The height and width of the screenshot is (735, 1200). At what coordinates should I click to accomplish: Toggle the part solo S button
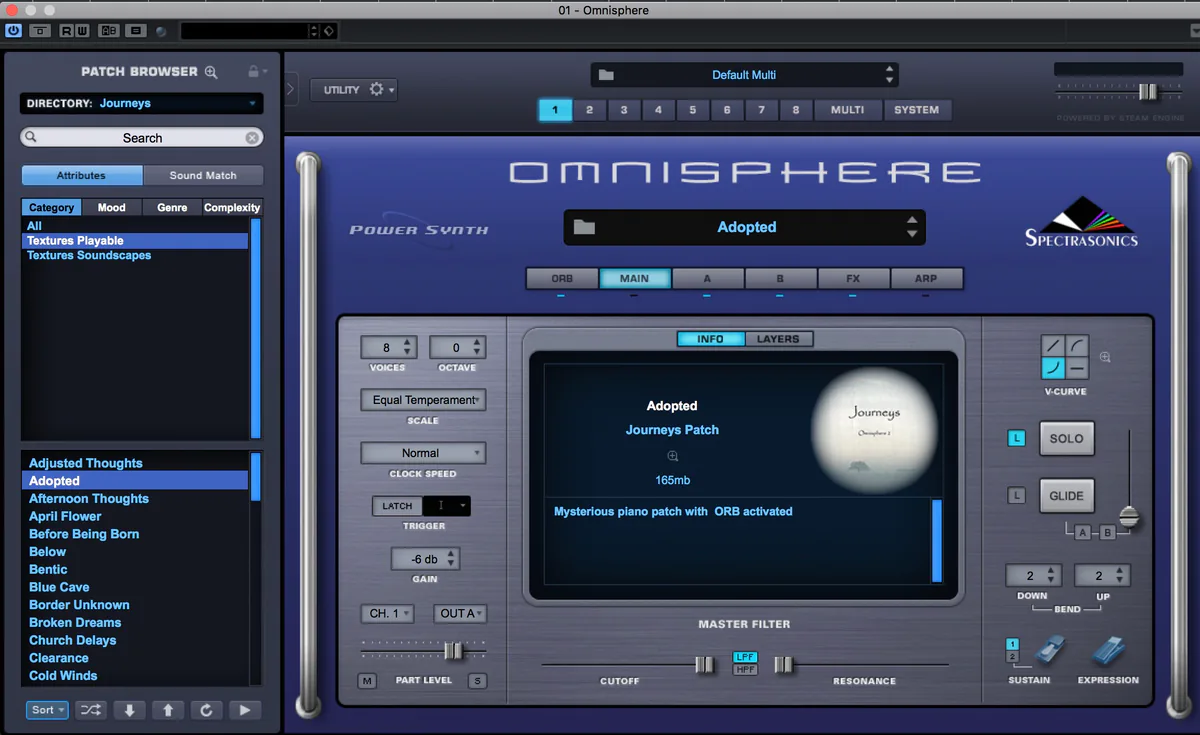coord(477,681)
